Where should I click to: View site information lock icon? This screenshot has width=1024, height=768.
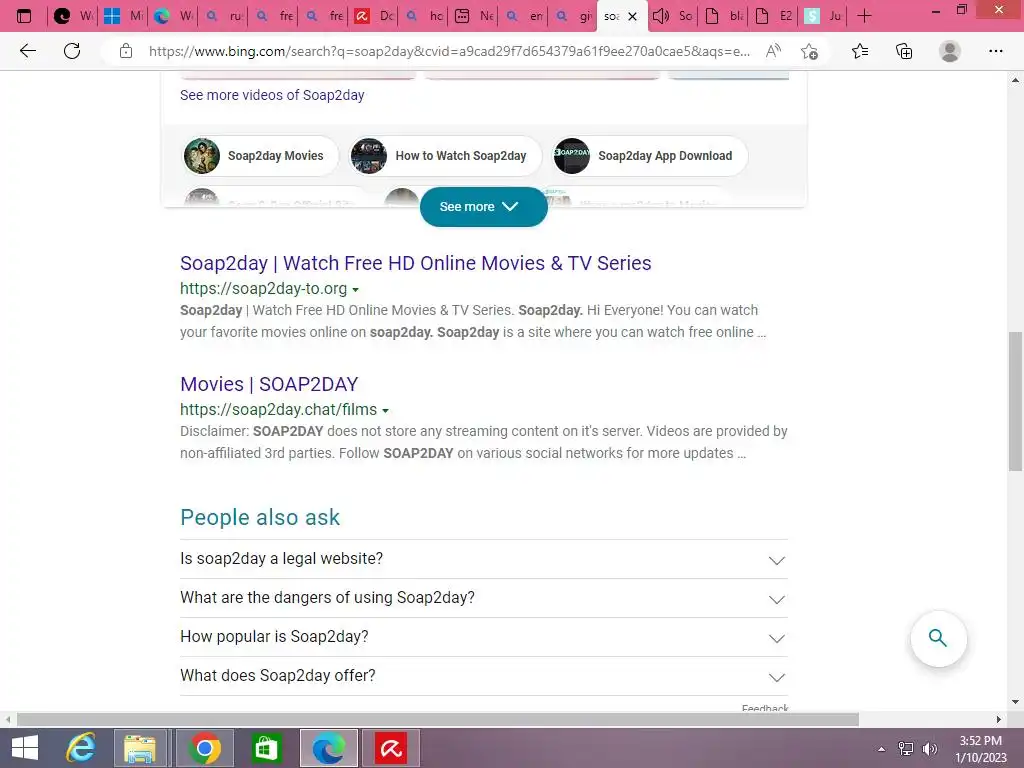tap(126, 51)
